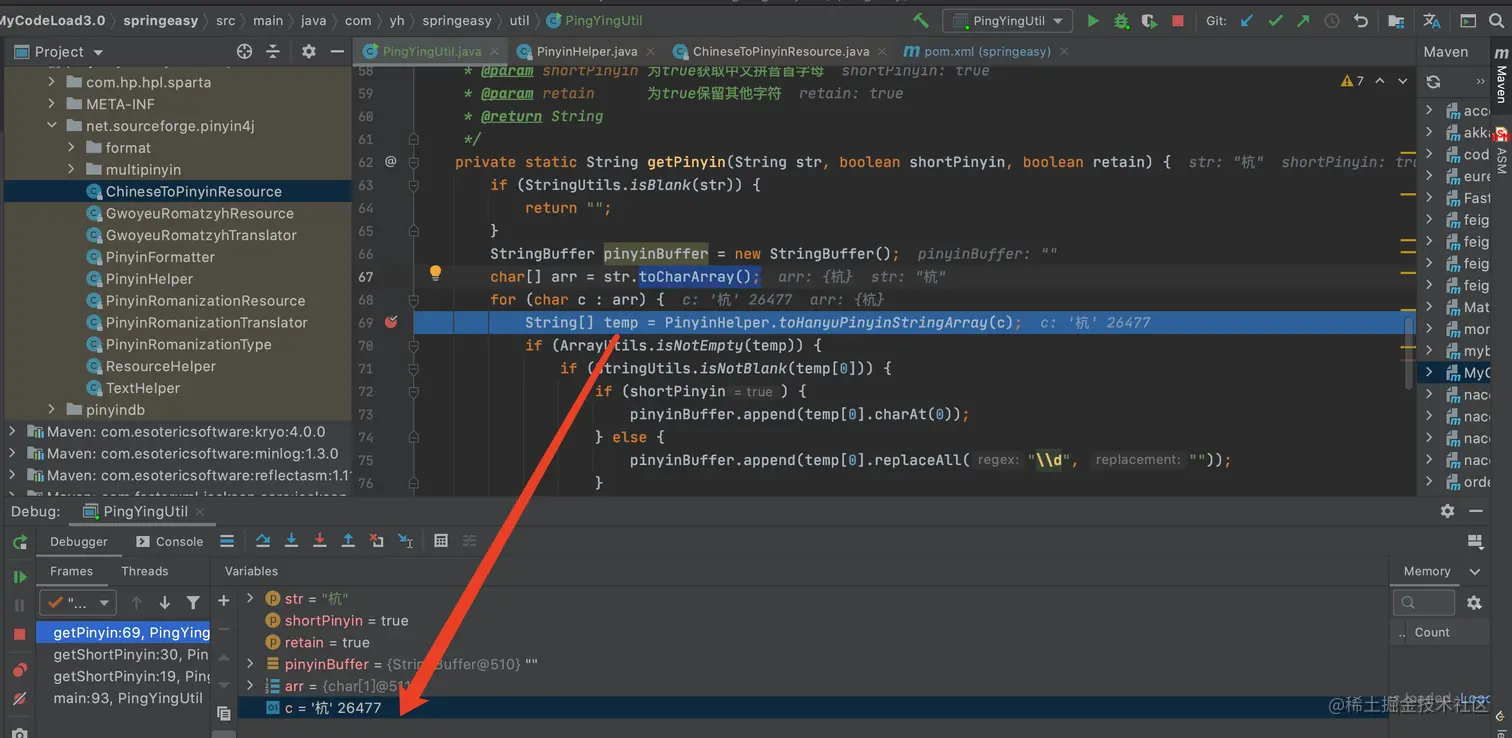1512x738 pixels.
Task: Click Git push arrow icon
Action: click(1303, 21)
